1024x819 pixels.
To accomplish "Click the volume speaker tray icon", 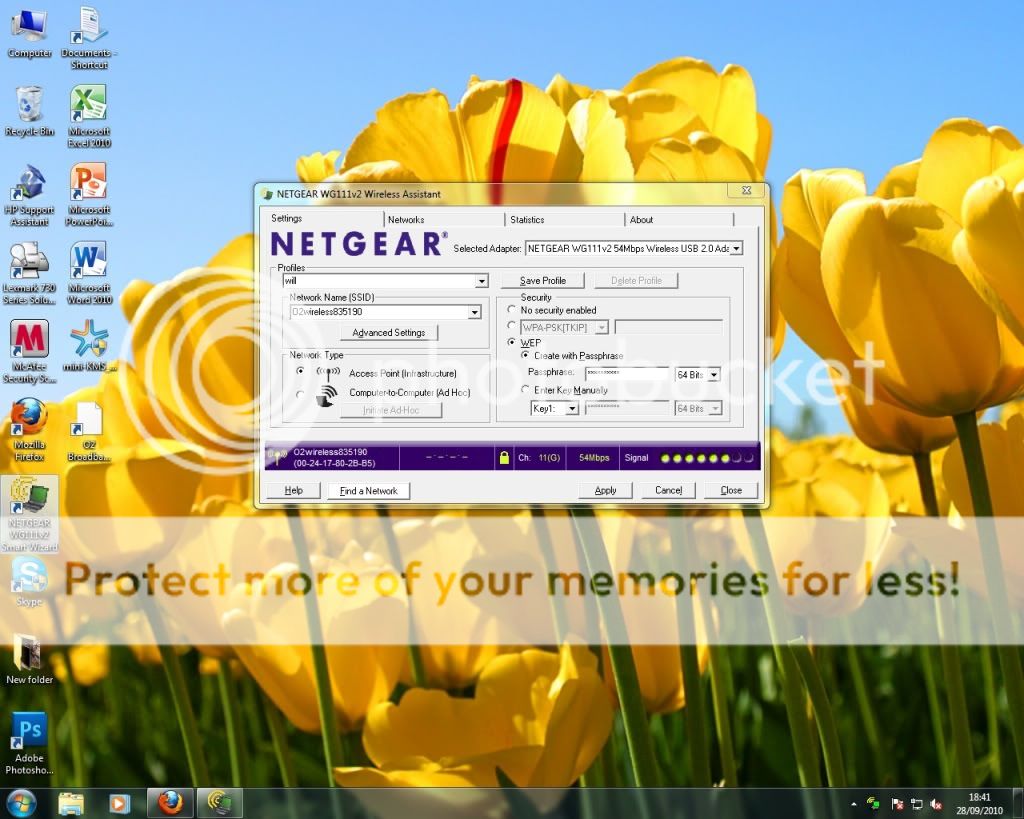I will pos(936,804).
